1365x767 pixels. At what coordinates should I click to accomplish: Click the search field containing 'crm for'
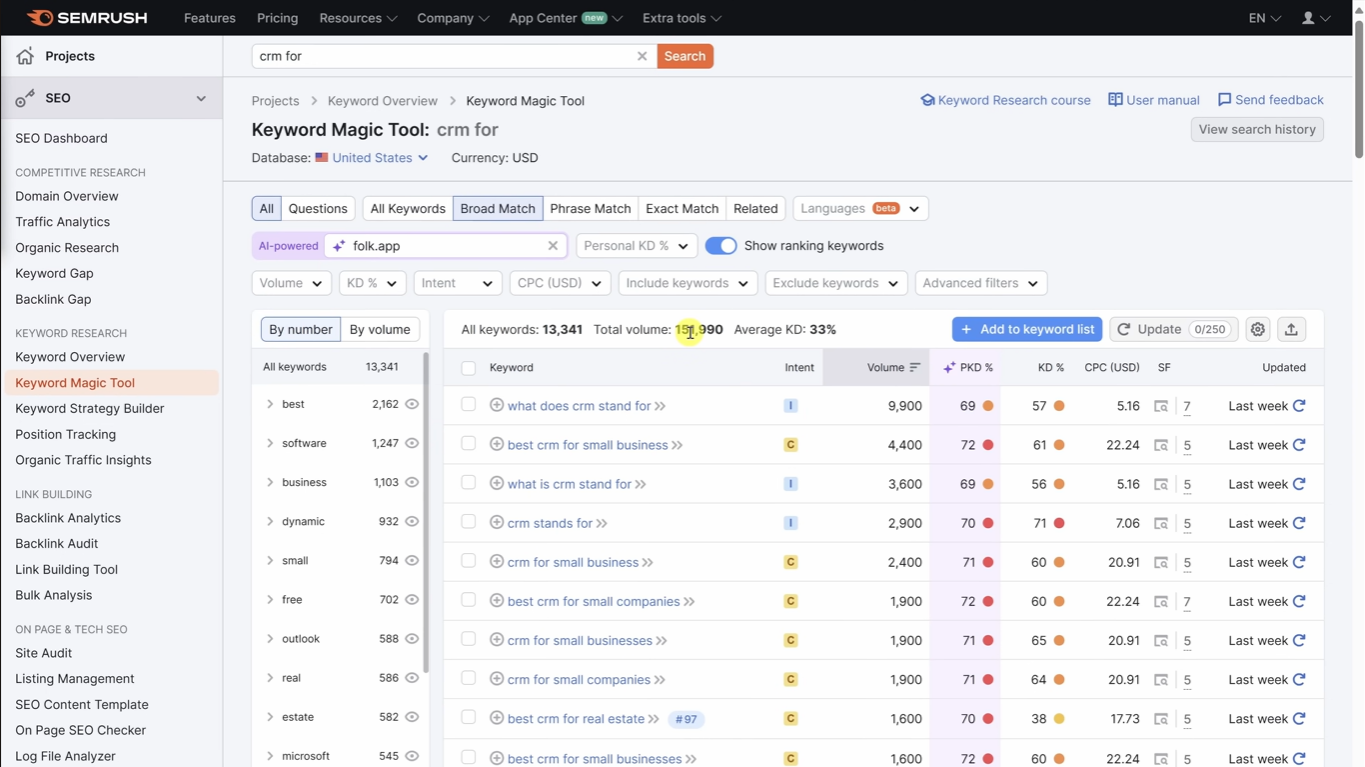[x=440, y=56]
